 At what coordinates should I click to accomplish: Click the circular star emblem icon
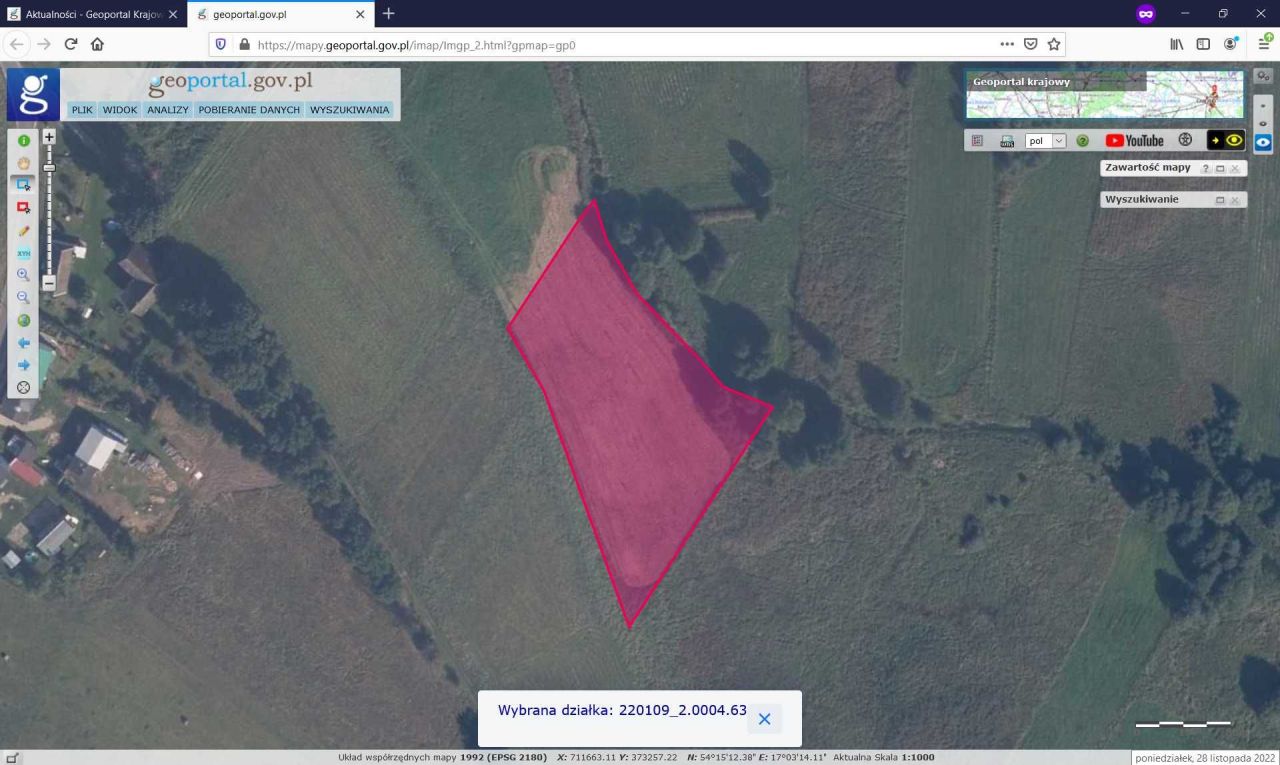click(x=1186, y=141)
